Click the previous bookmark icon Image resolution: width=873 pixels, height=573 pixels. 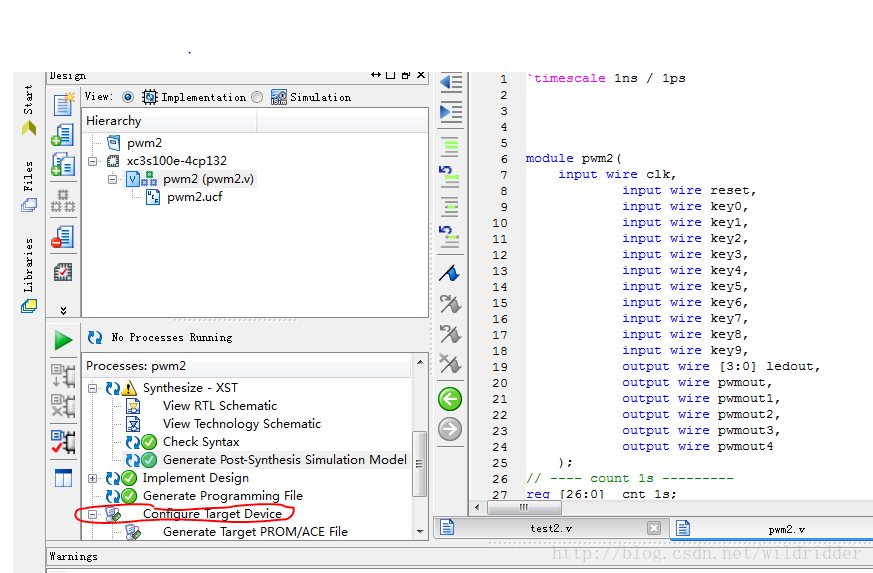(450, 334)
